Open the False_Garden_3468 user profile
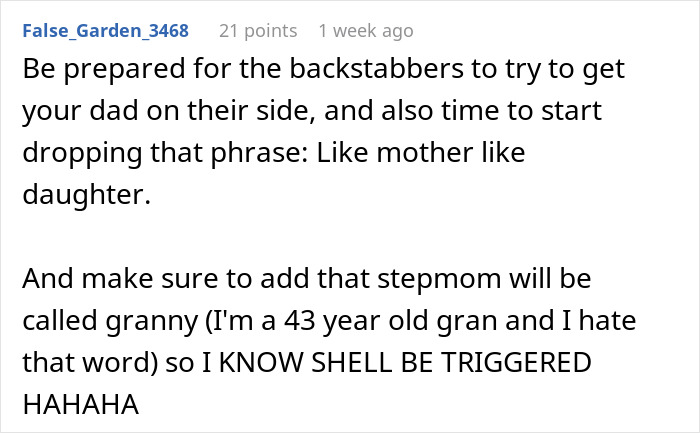 pyautogui.click(x=104, y=30)
